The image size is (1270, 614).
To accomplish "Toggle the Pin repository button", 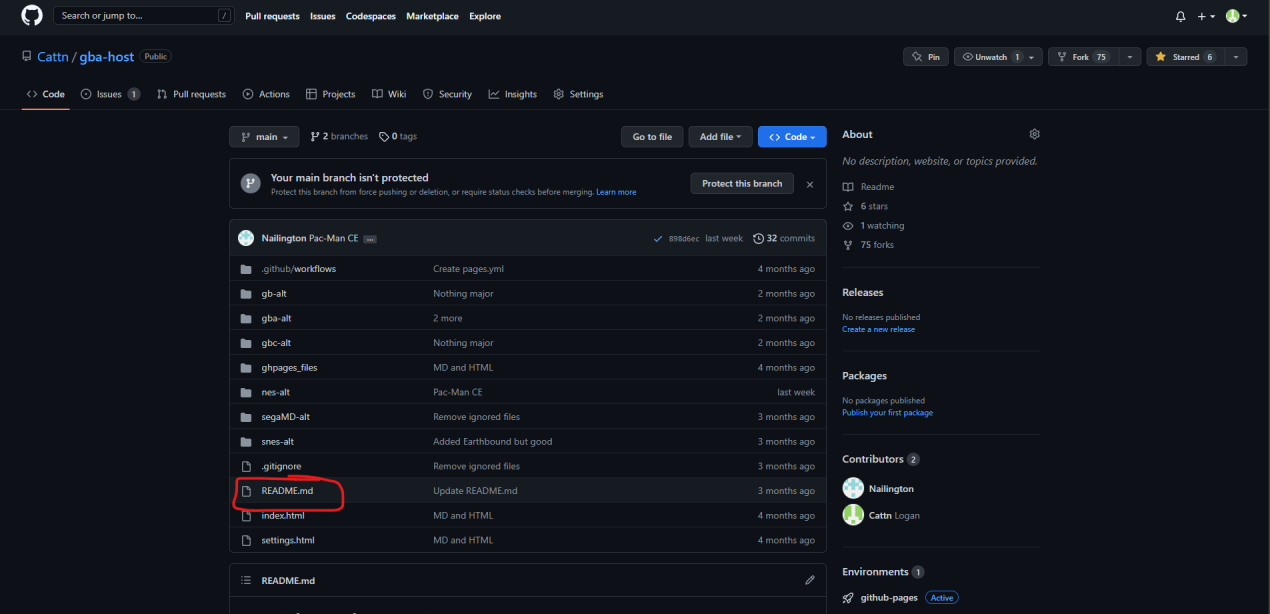I will click(x=926, y=57).
